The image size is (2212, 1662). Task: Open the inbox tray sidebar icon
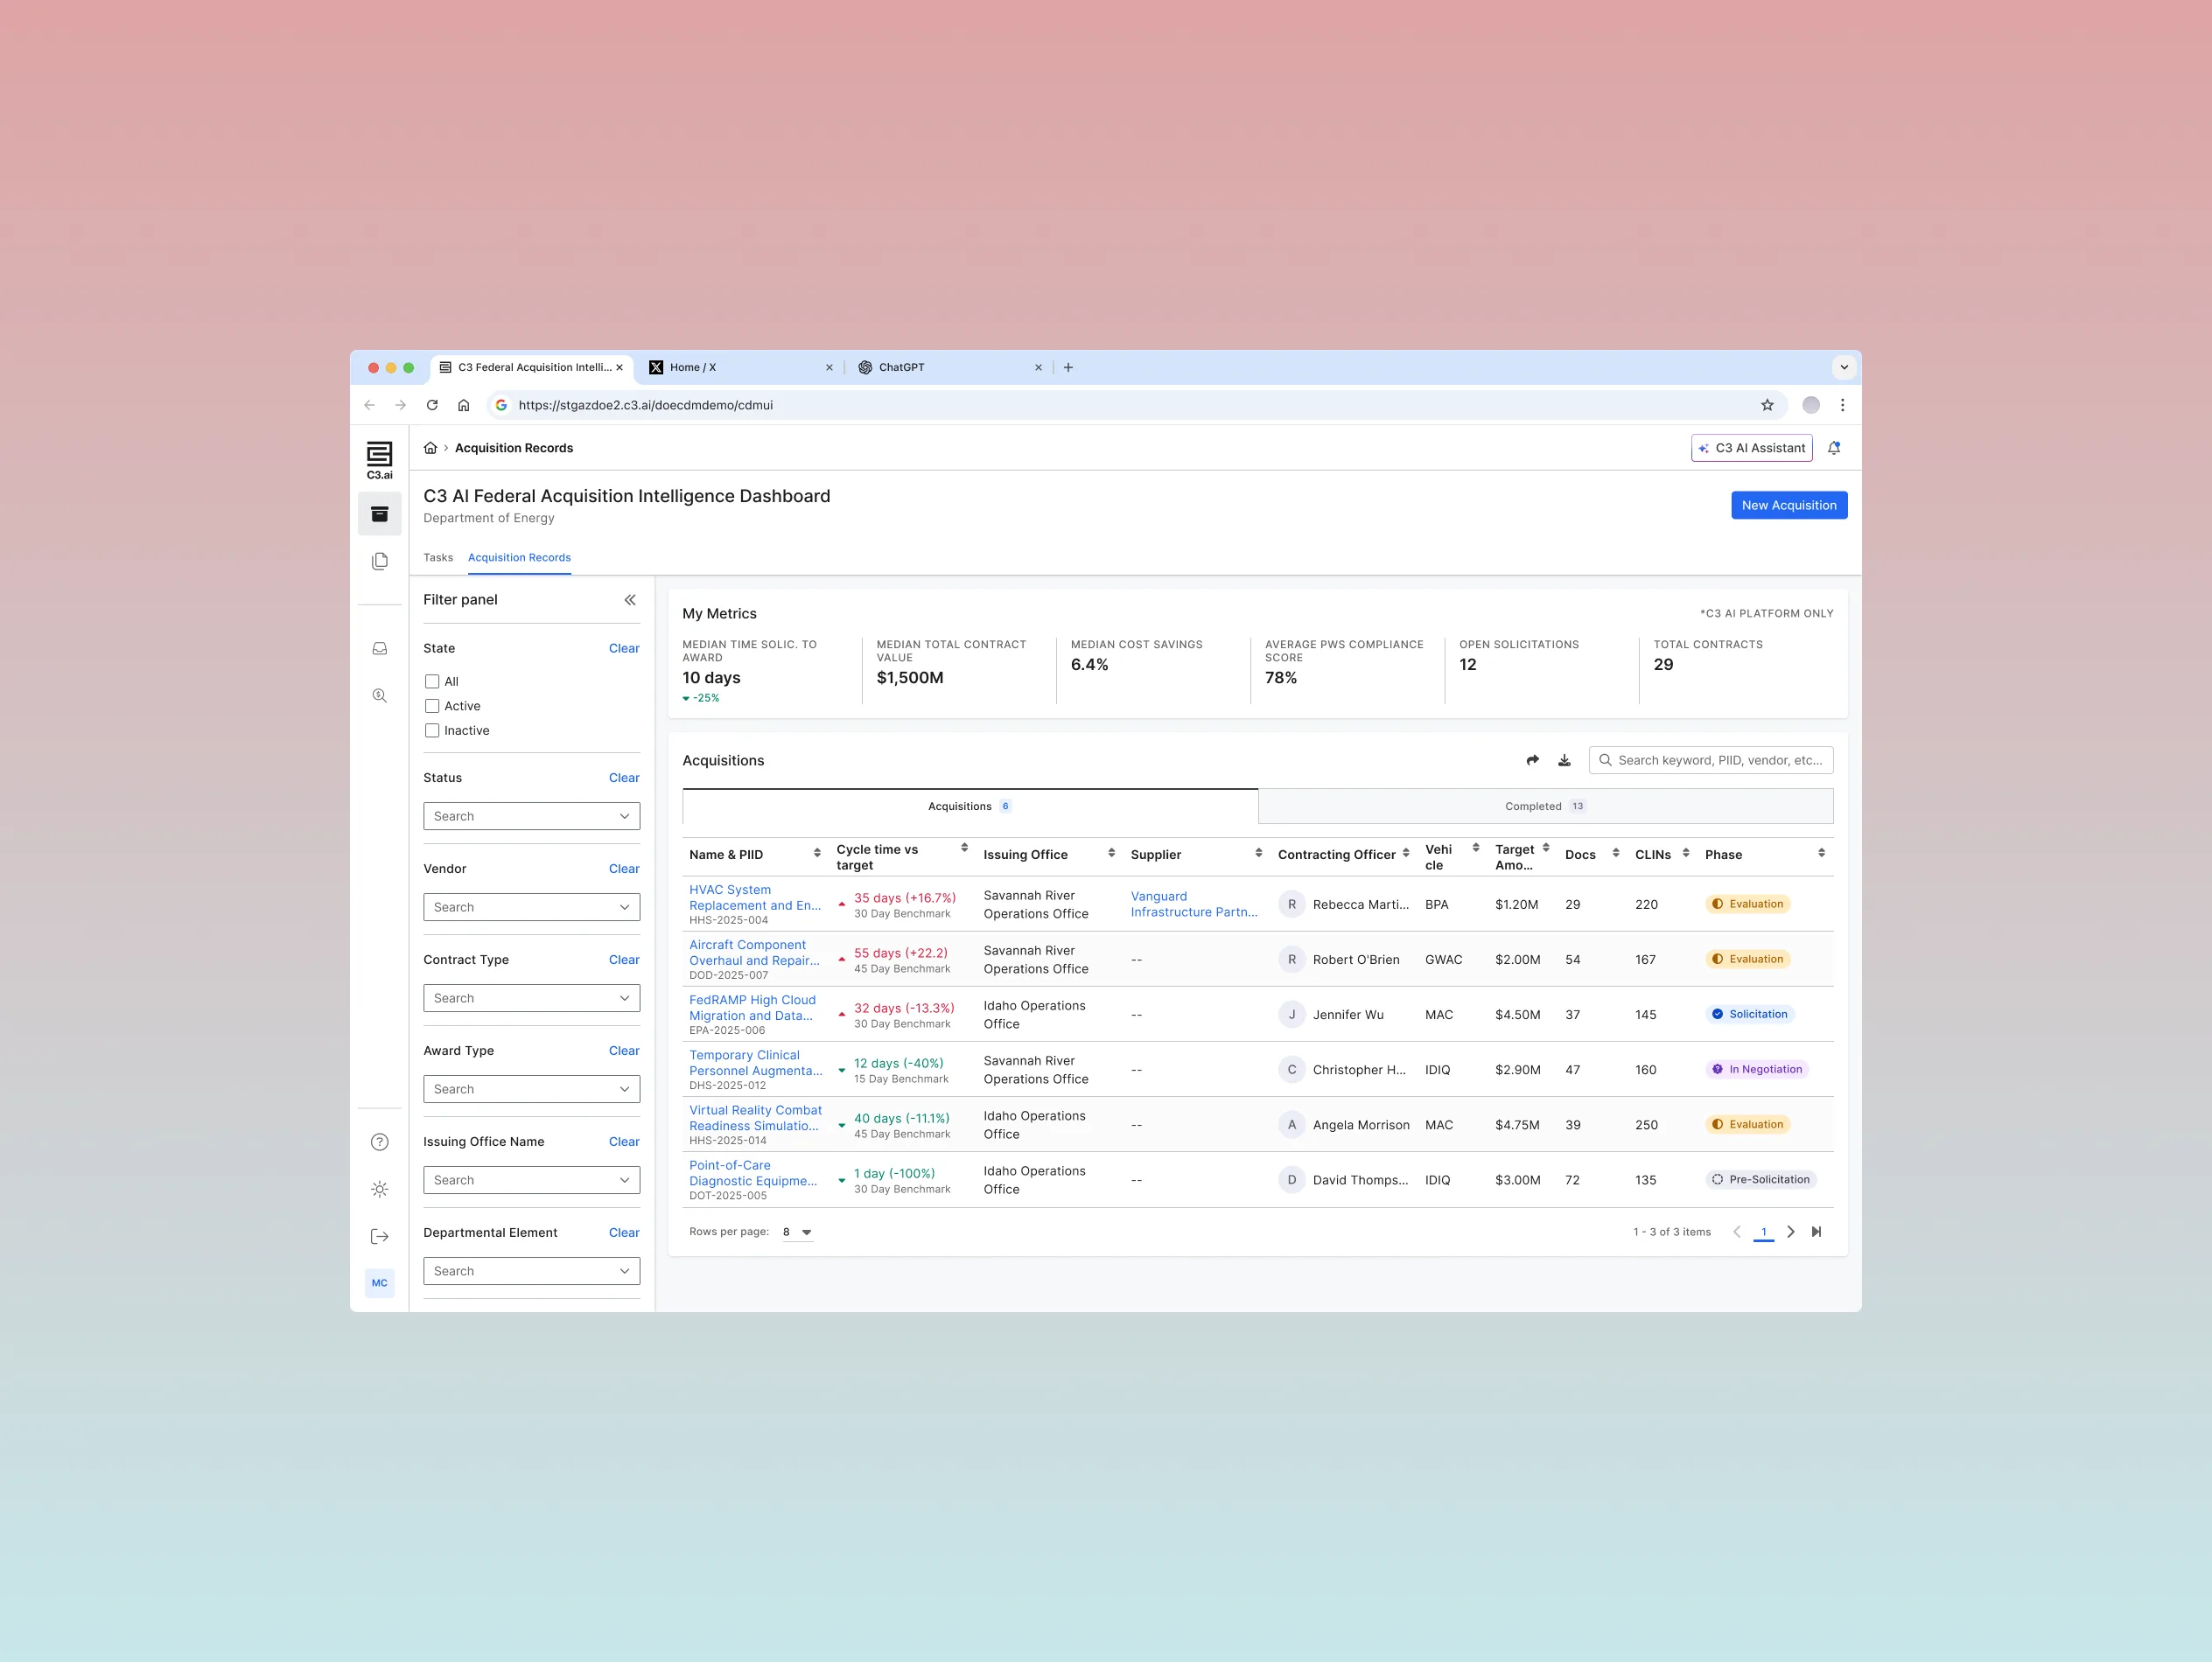380,649
